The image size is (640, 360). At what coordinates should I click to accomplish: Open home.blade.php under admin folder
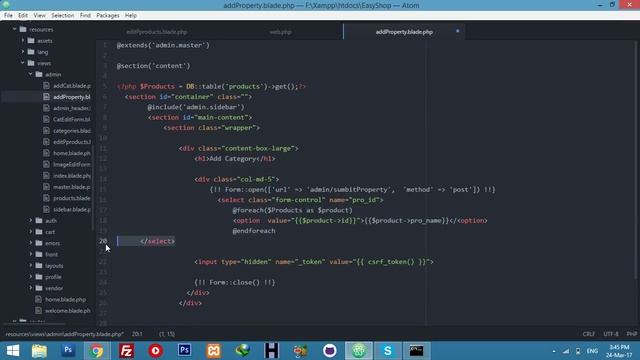[x=72, y=153]
